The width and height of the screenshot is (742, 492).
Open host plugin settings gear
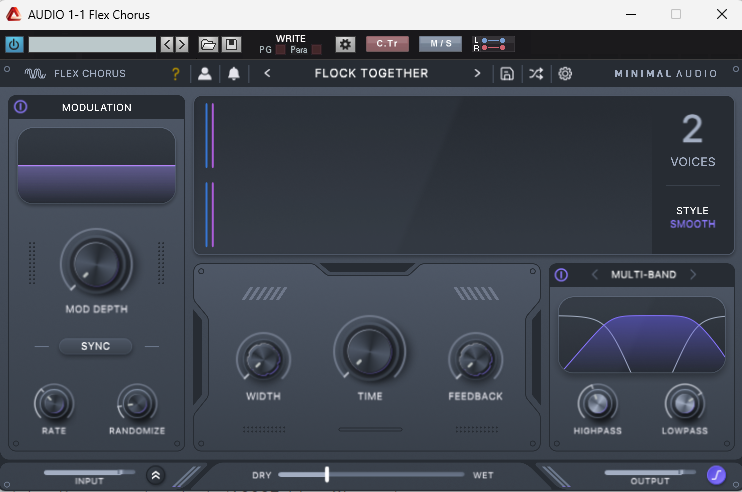(x=345, y=44)
